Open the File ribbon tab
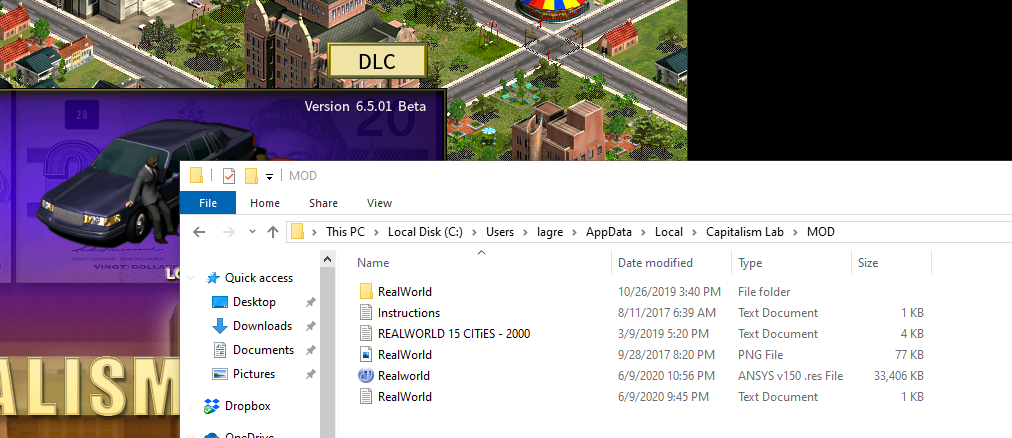This screenshot has height=438, width=1012. coord(208,203)
